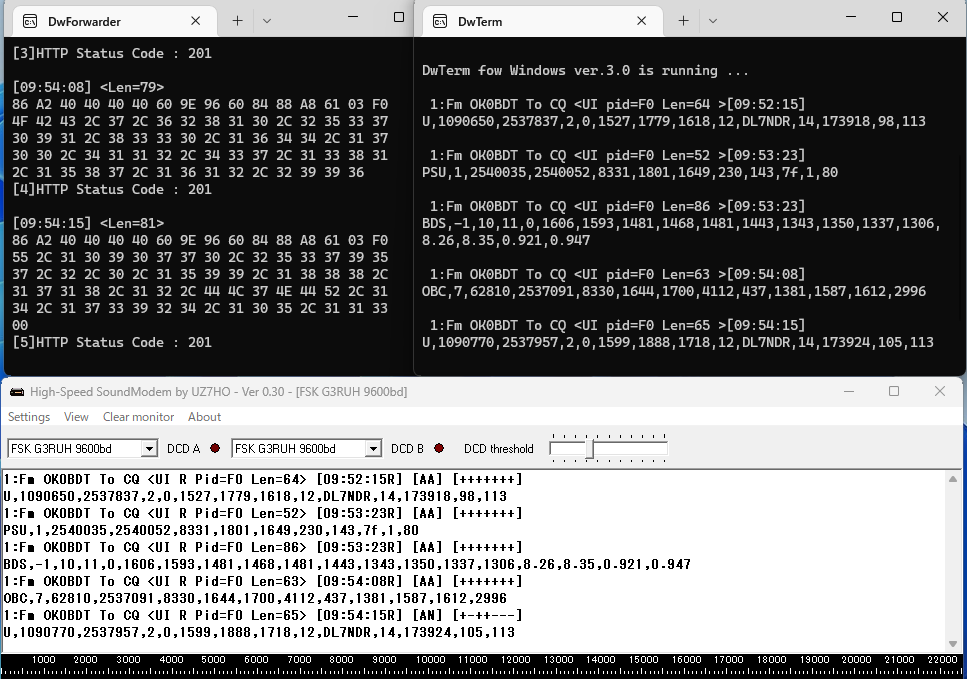Click the DwForwarder tab terminal icon
Screen dimensions: 967x679
click(x=30, y=22)
